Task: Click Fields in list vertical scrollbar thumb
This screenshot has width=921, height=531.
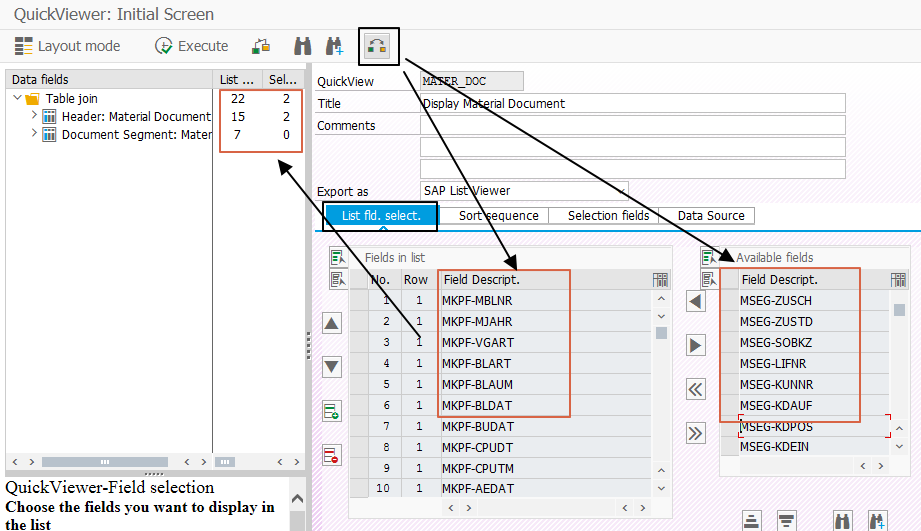Action: click(x=661, y=333)
